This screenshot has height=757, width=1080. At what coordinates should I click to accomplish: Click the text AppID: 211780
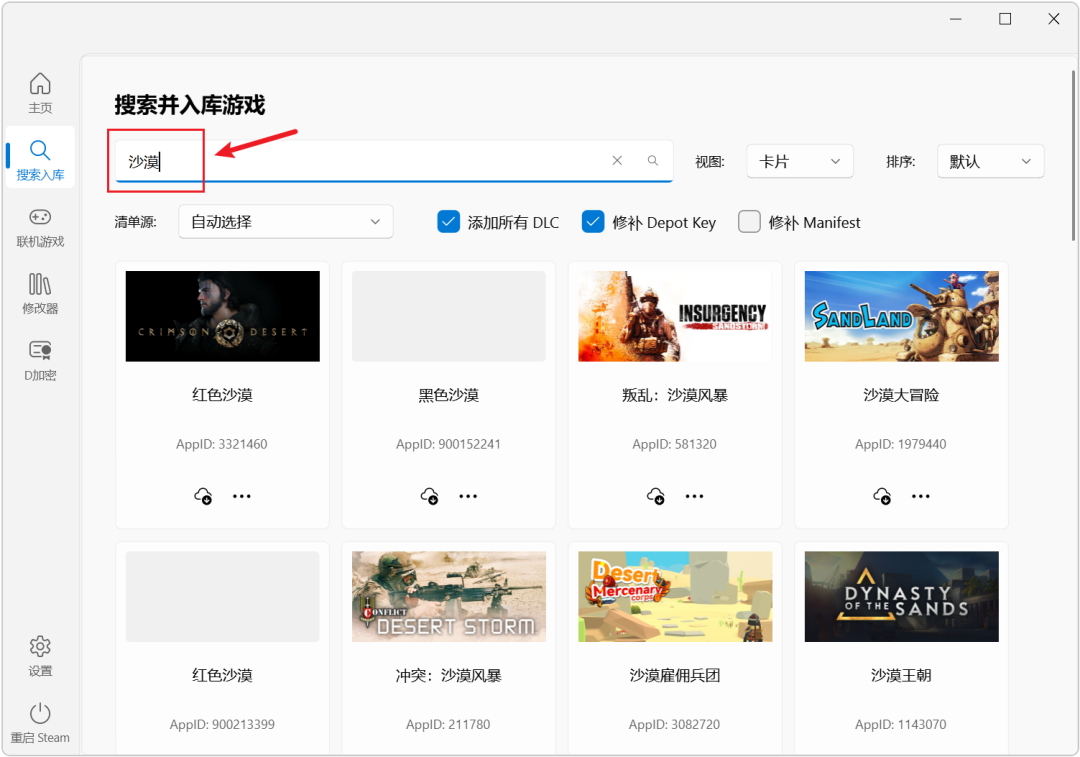click(448, 725)
